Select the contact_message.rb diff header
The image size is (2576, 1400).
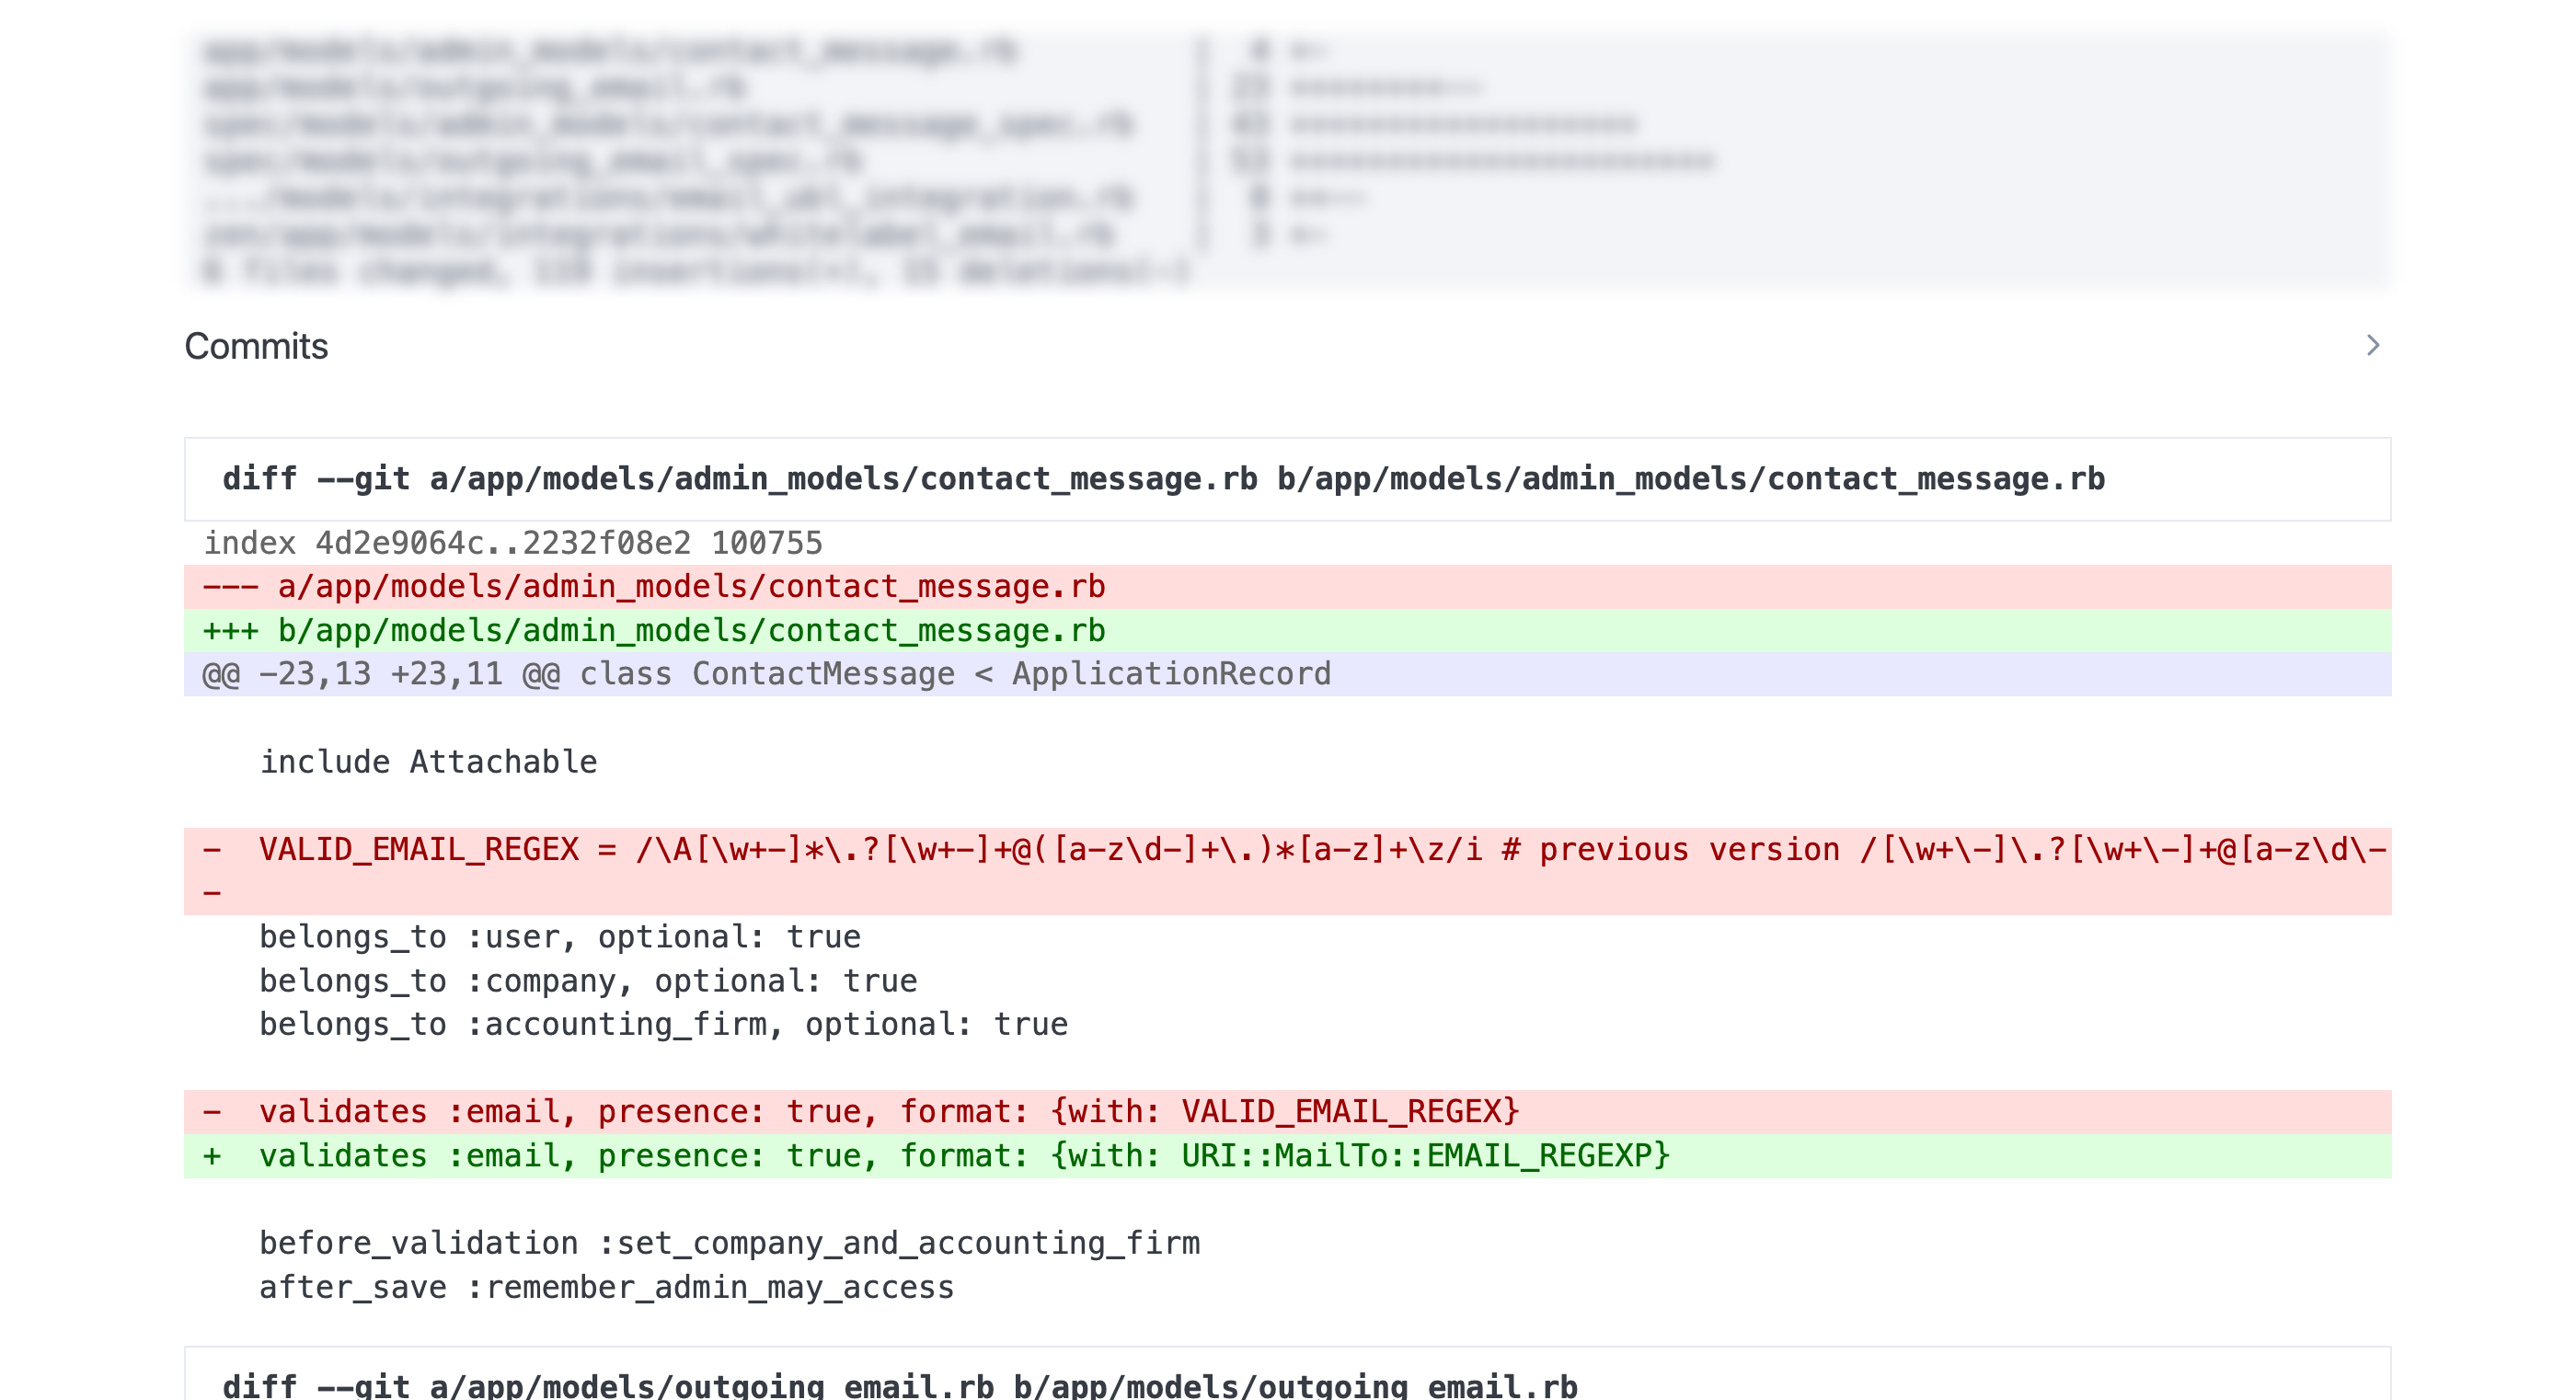tap(1165, 478)
